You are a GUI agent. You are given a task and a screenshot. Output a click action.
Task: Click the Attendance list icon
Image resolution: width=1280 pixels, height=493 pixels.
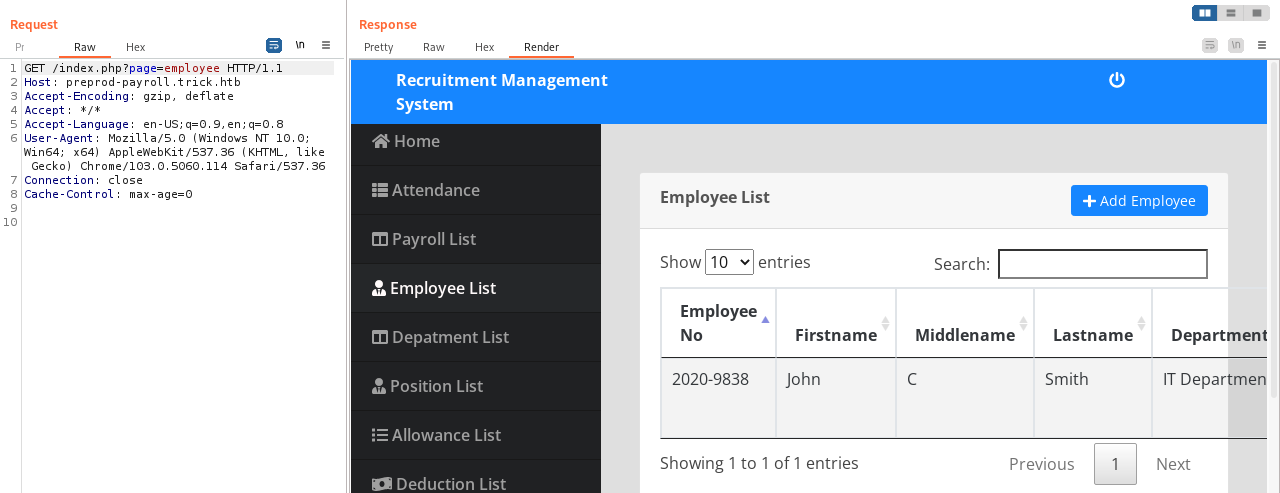click(380, 190)
